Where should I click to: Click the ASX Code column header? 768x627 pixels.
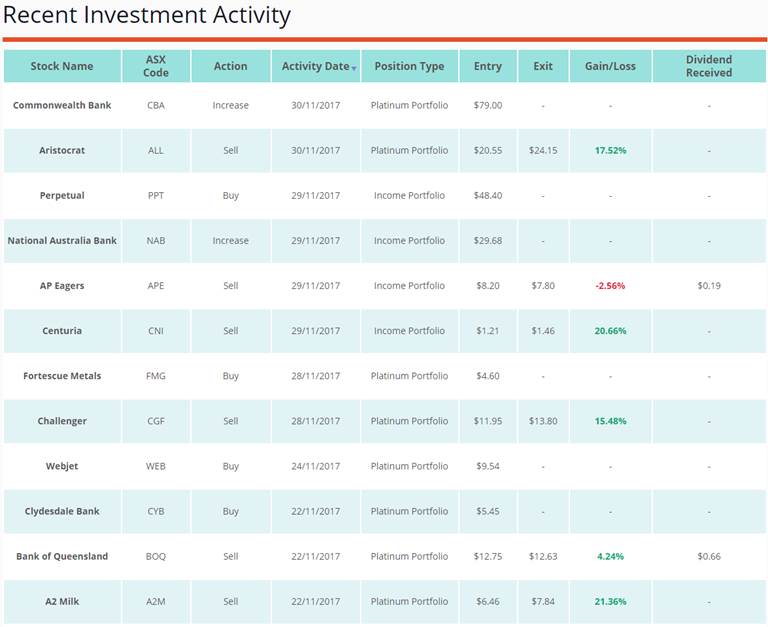156,66
